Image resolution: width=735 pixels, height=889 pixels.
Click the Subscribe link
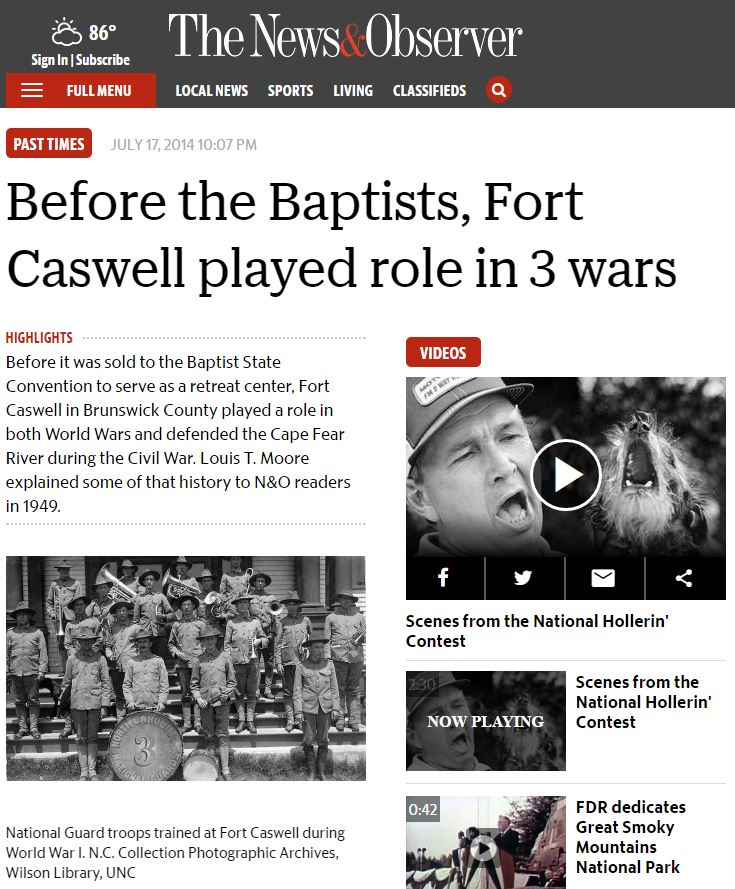[x=103, y=60]
